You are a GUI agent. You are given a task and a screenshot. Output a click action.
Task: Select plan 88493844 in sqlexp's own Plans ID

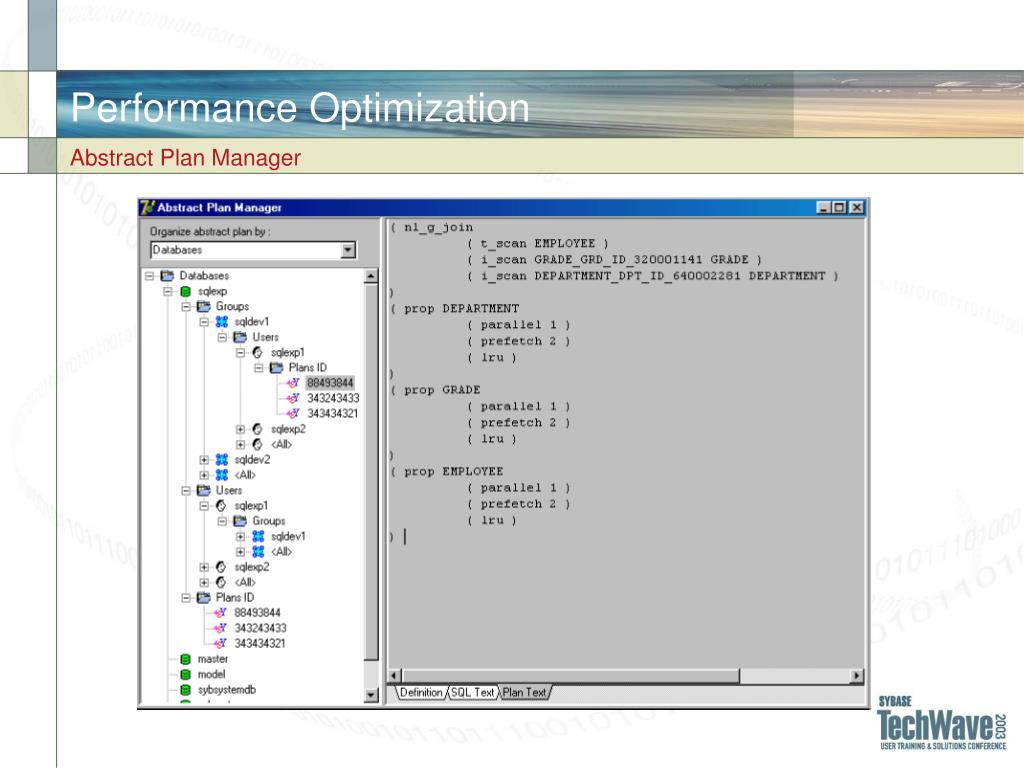(257, 613)
